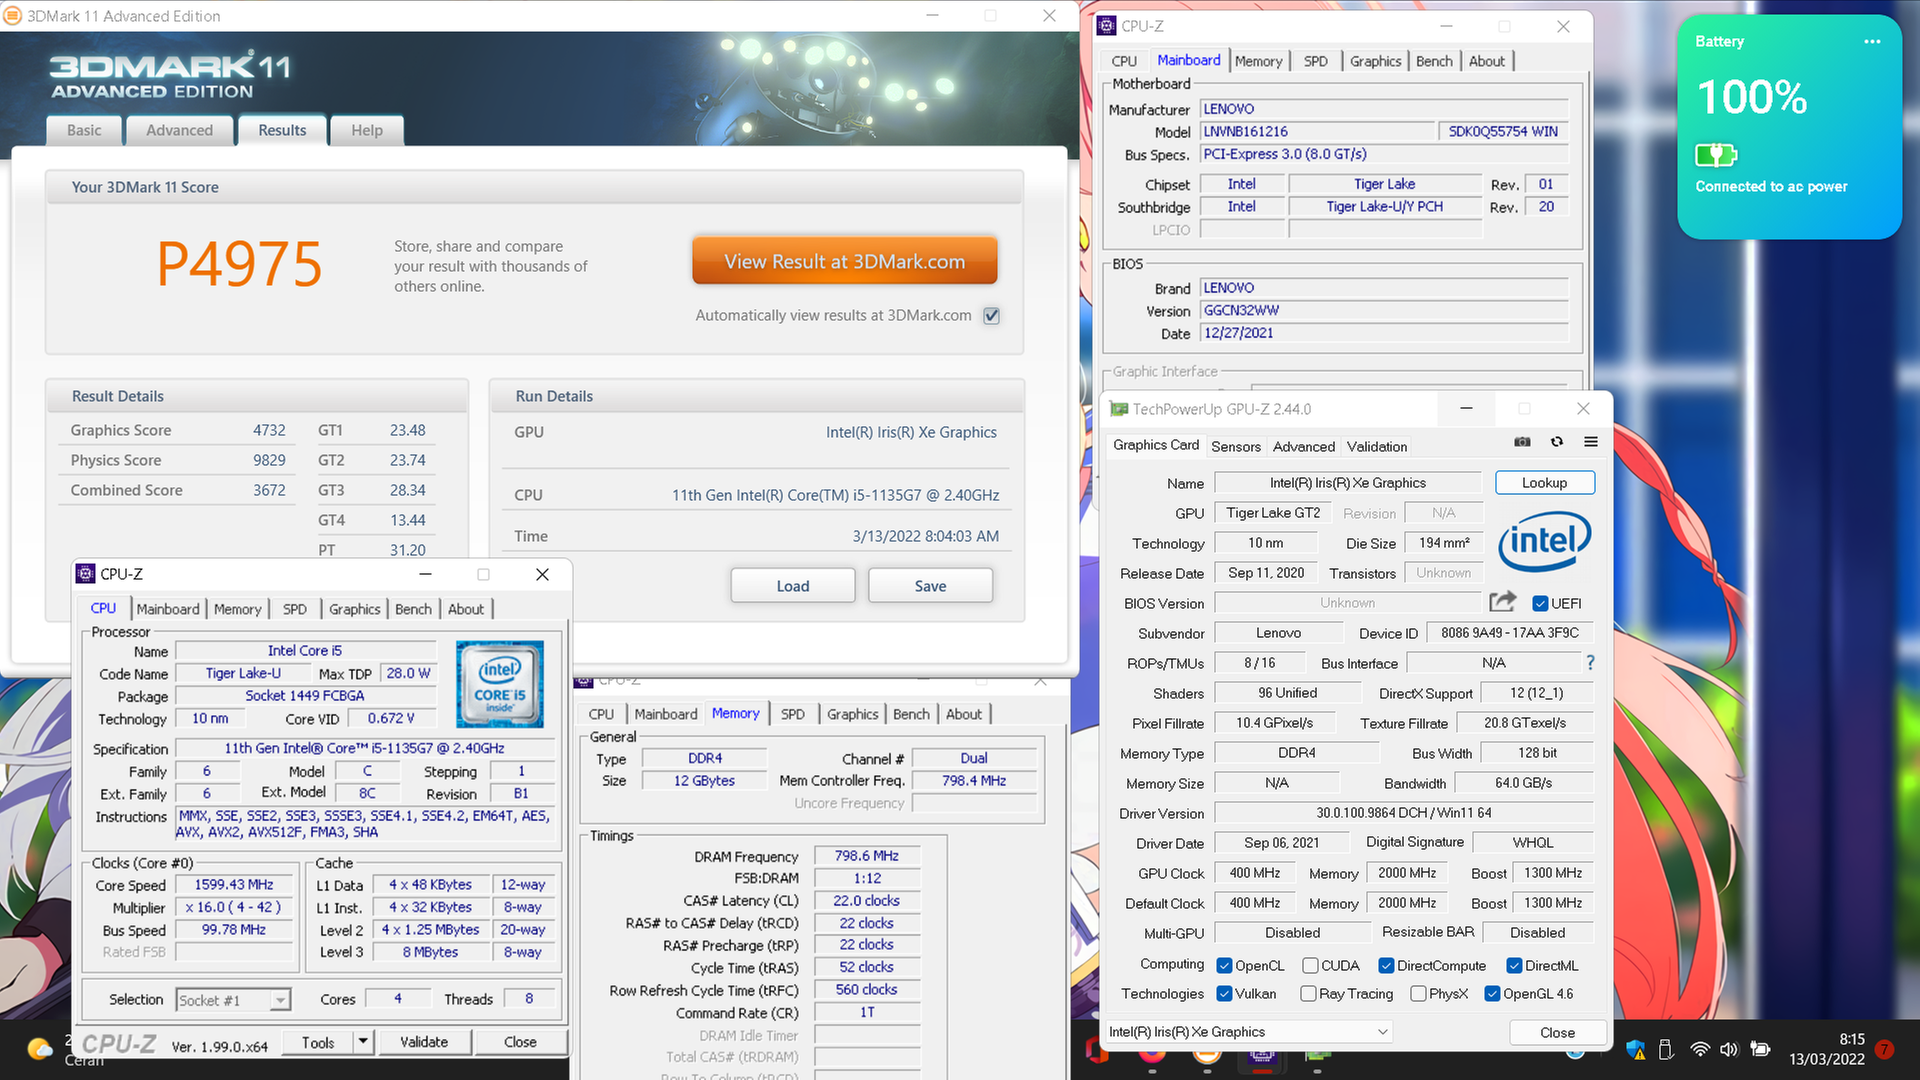The width and height of the screenshot is (1920, 1080).
Task: Toggle the CUDA checkbox
Action: pos(1310,965)
